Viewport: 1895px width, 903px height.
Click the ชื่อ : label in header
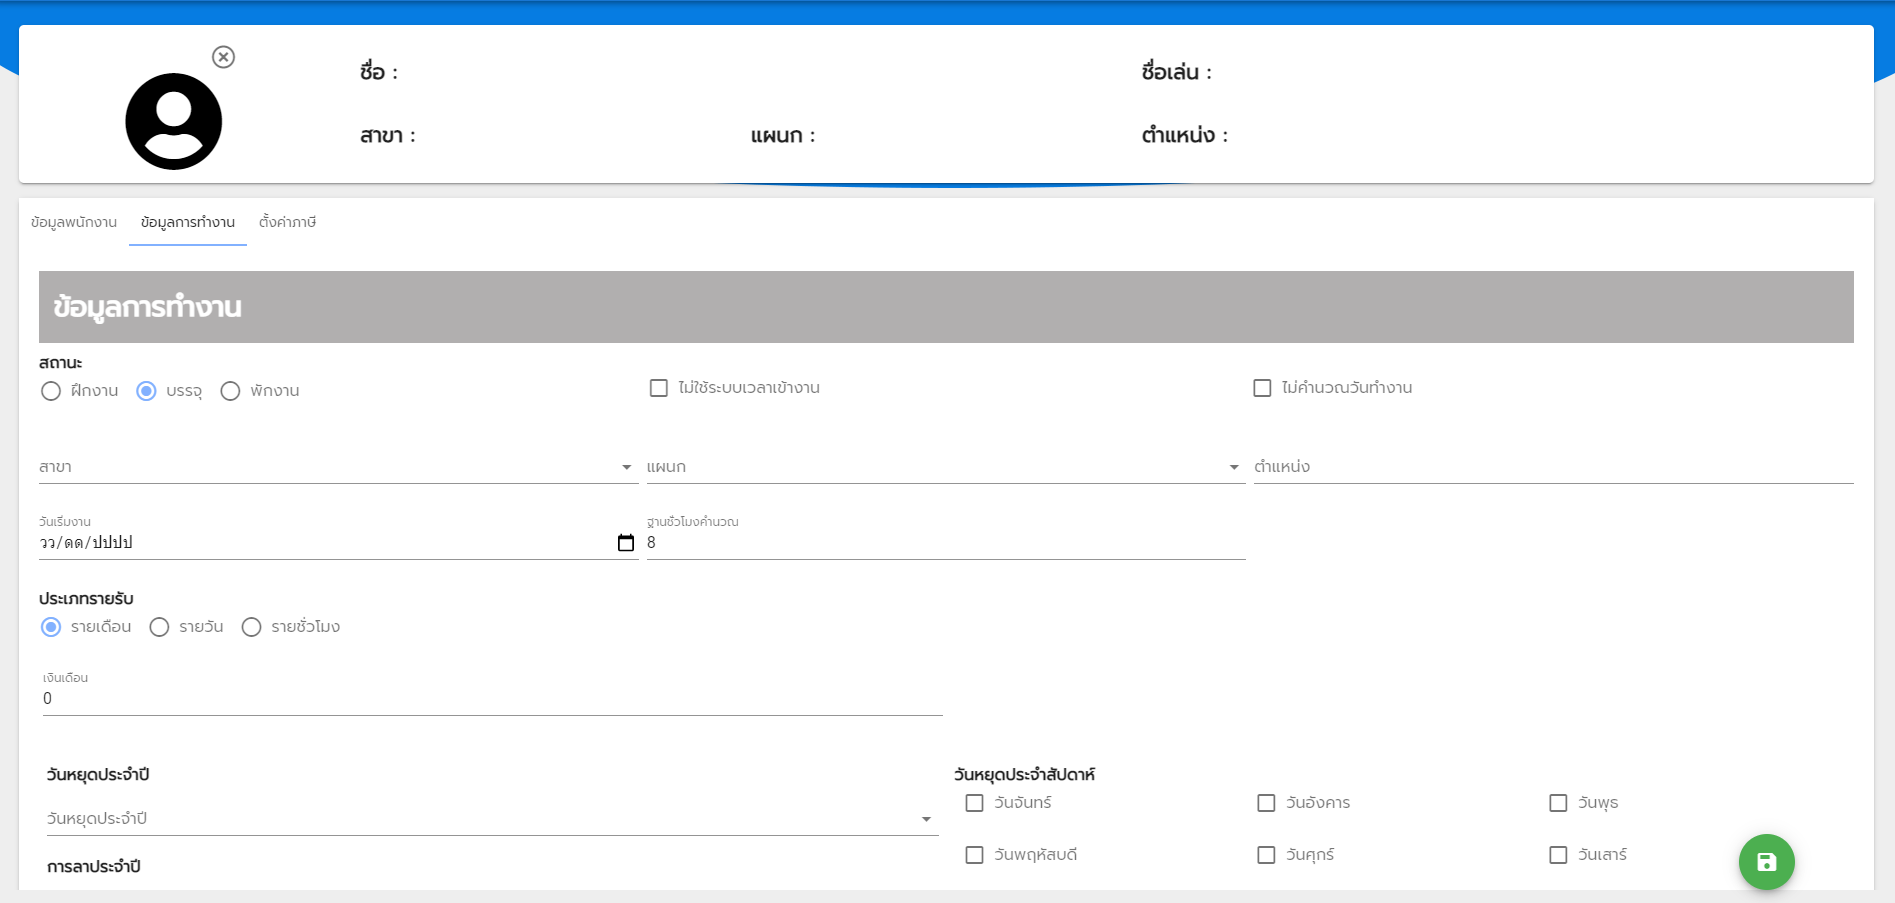pyautogui.click(x=379, y=72)
